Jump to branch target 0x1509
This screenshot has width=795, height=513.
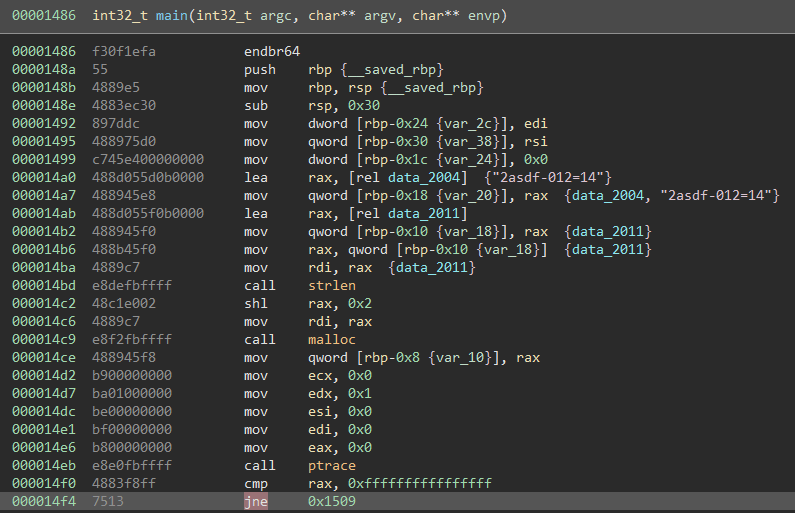332,501
